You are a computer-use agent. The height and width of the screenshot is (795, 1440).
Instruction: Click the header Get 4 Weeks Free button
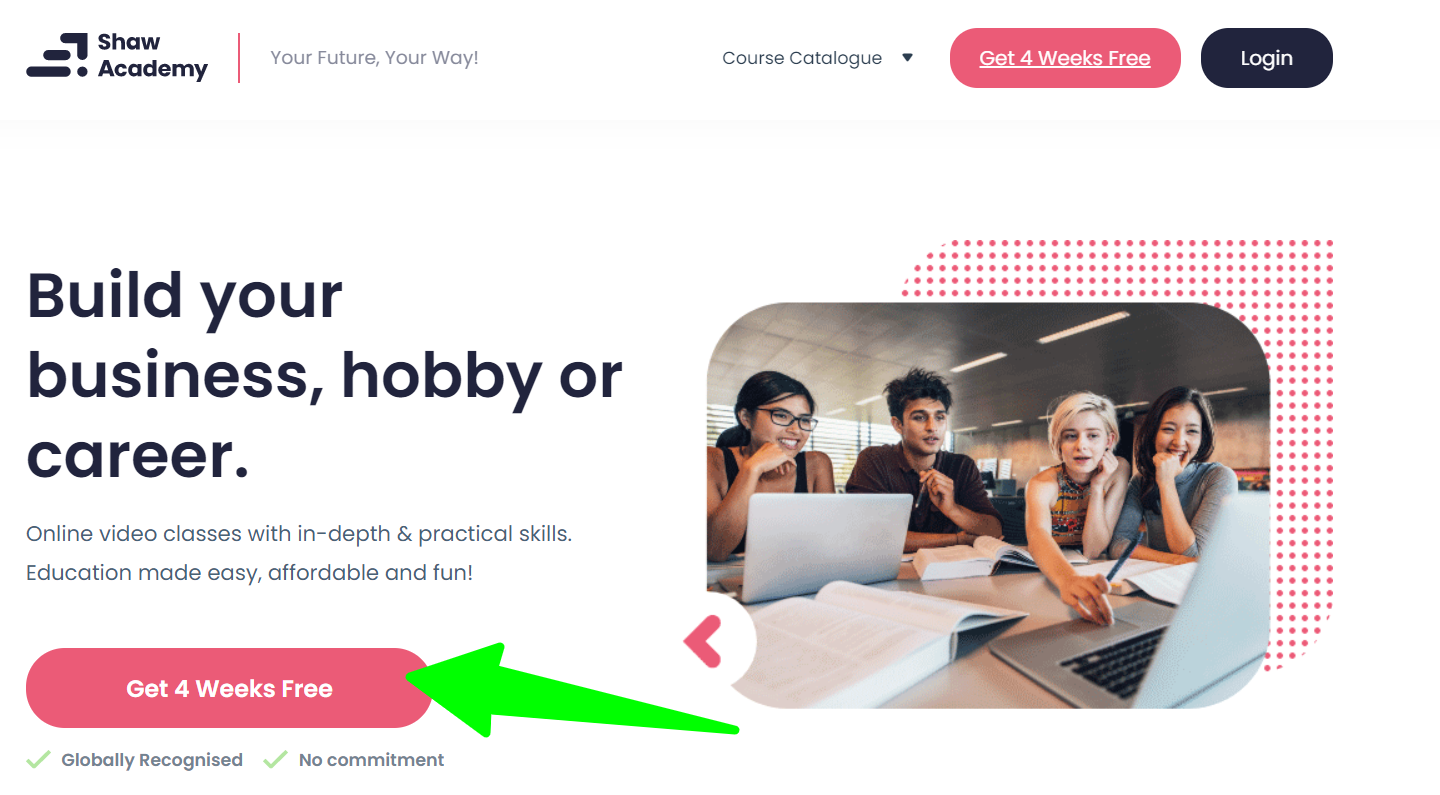(x=1065, y=58)
